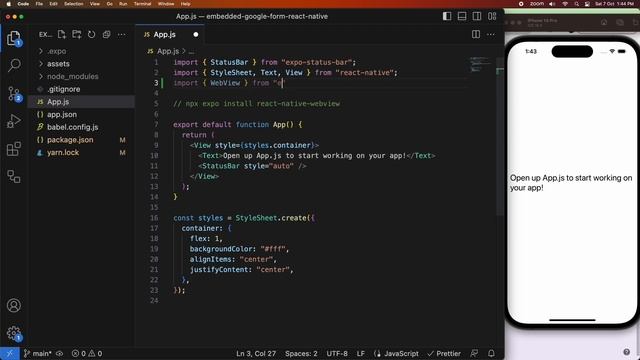This screenshot has height=360, width=640.
Task: Open the Explorer view in activity bar
Action: (x=14, y=38)
